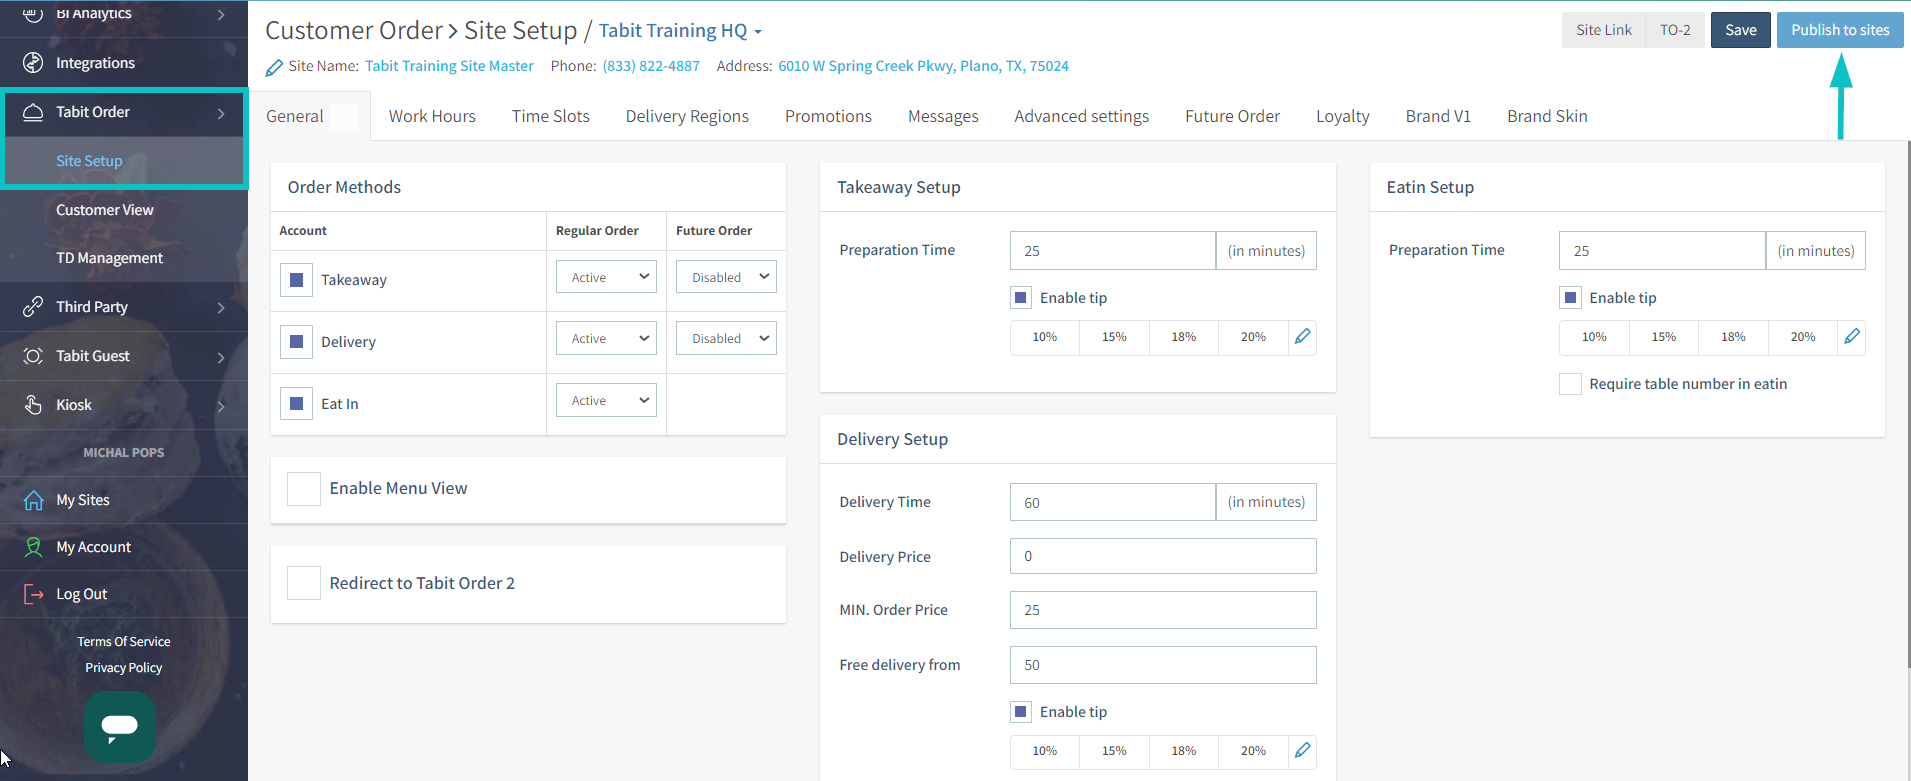Toggle Enable tip in Takeaway Setup

(1021, 298)
